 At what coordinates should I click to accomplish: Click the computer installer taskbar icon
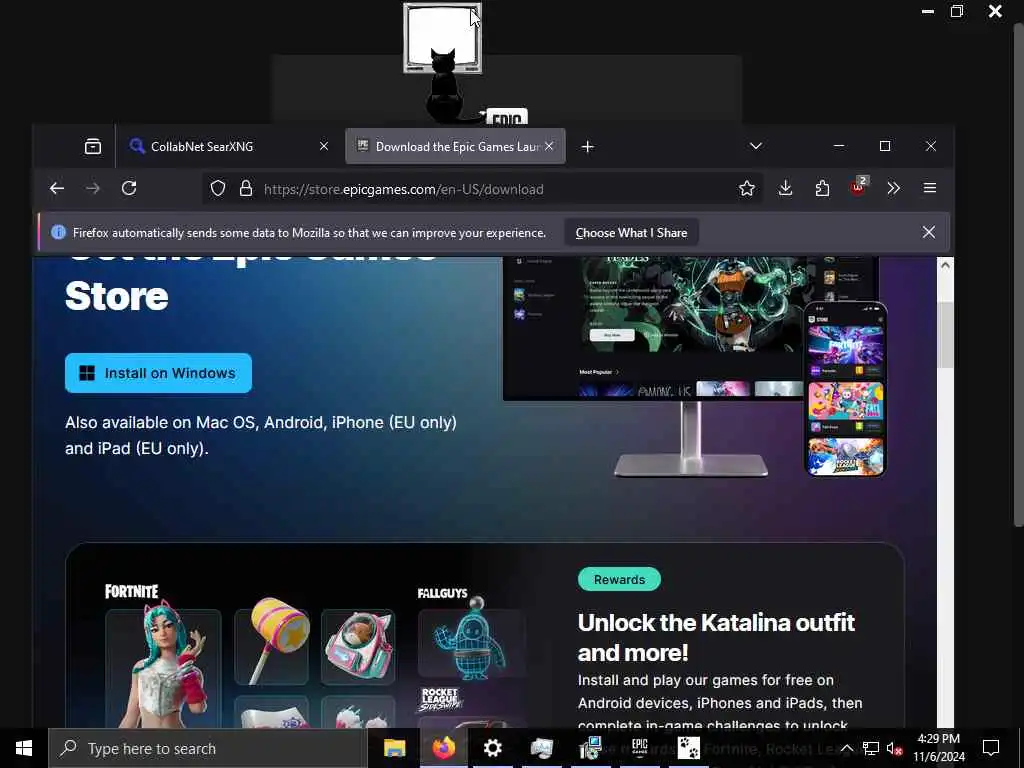(591, 748)
